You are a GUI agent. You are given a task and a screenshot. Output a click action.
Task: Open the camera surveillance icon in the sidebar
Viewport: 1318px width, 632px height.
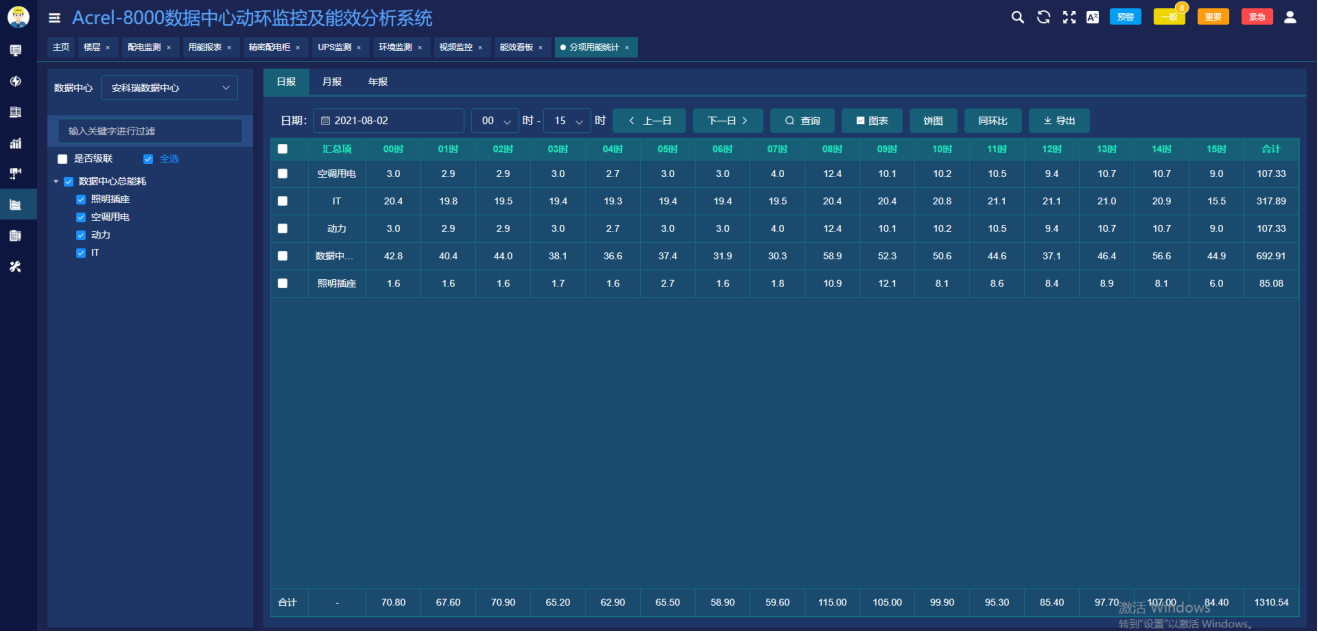[x=16, y=173]
